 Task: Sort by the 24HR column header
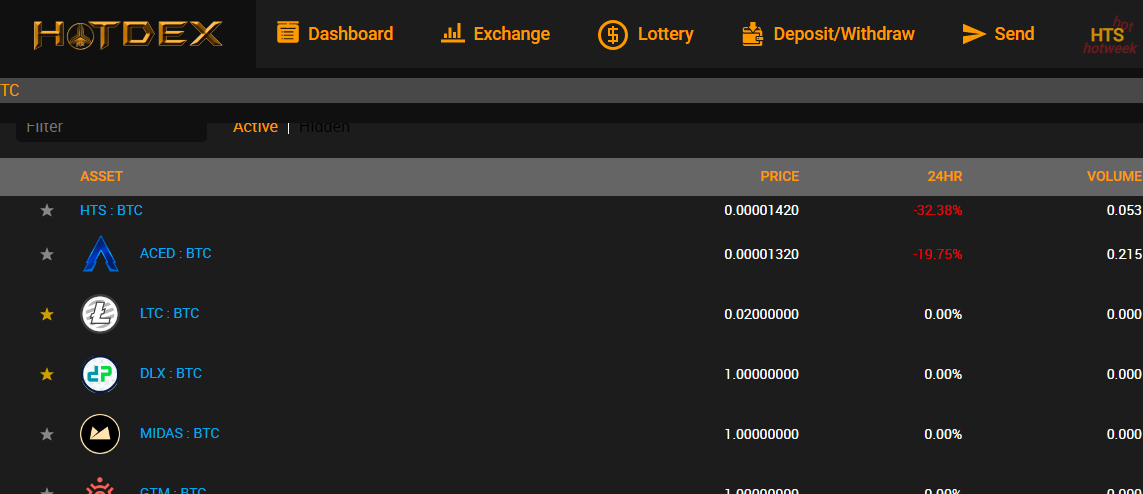point(944,176)
